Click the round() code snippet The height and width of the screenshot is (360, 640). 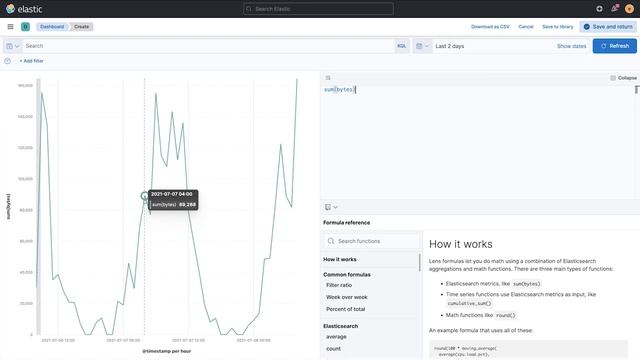pyautogui.click(x=506, y=315)
